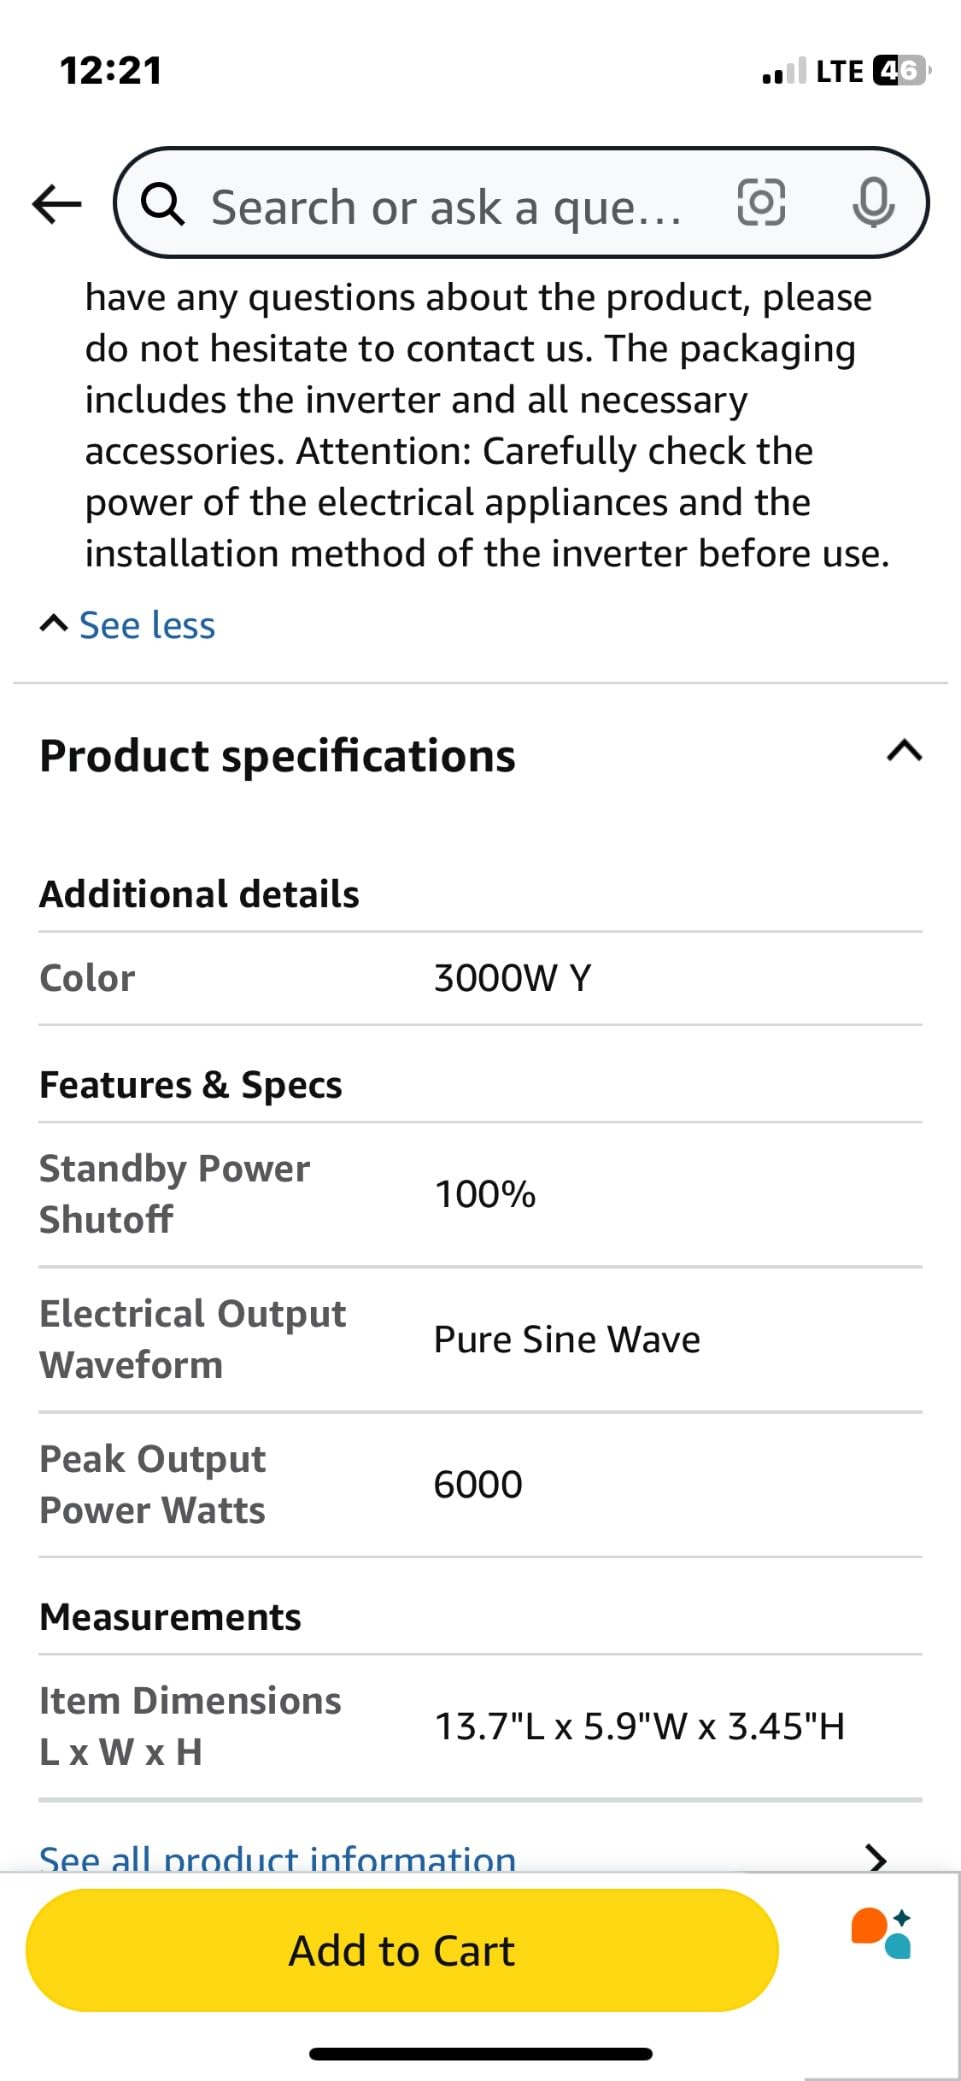Tap the home indicator bar
The width and height of the screenshot is (961, 2081).
coord(480,2054)
